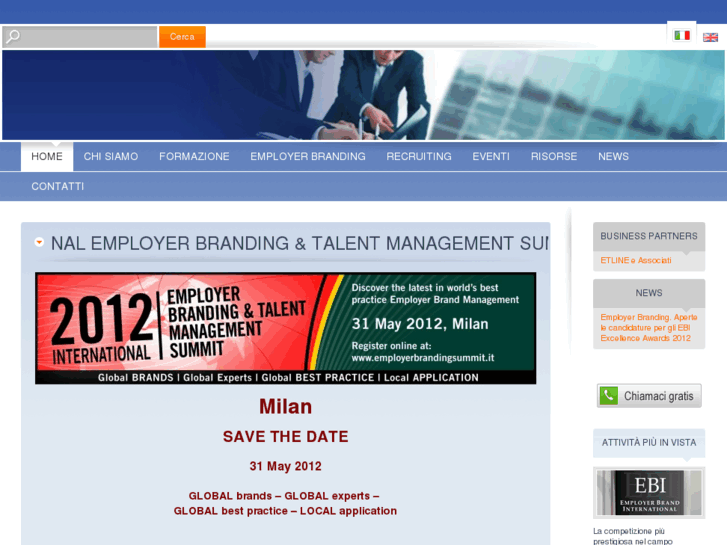
Task: Open the EMPLOYER BRANDING menu
Action: coord(308,156)
